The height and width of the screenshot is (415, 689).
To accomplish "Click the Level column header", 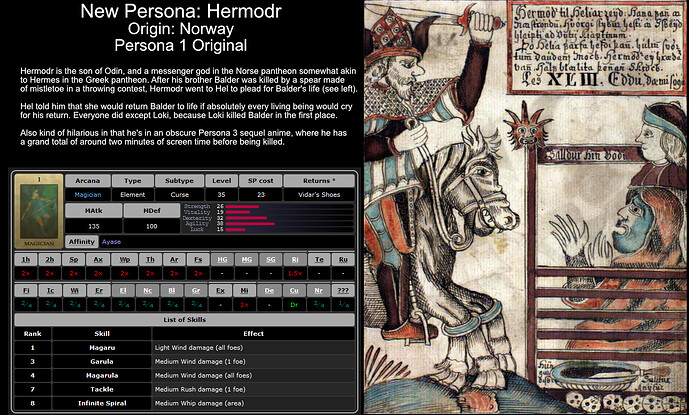I will click(x=221, y=181).
